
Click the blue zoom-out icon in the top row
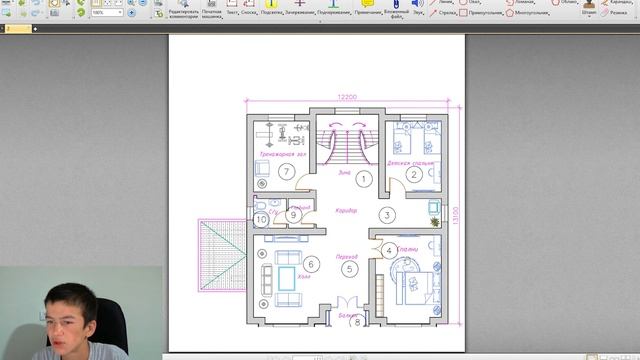coord(143,2)
